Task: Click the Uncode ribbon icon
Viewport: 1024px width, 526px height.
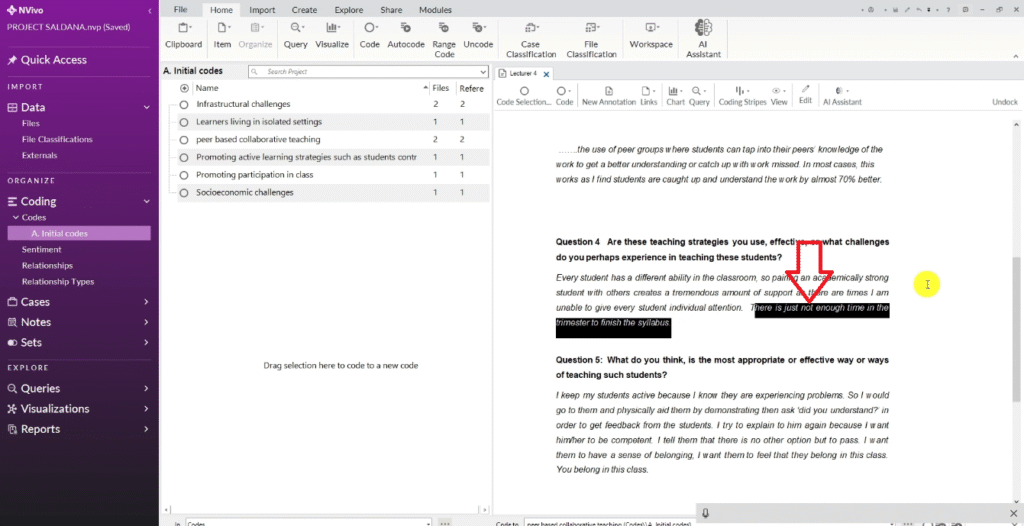Action: [478, 29]
